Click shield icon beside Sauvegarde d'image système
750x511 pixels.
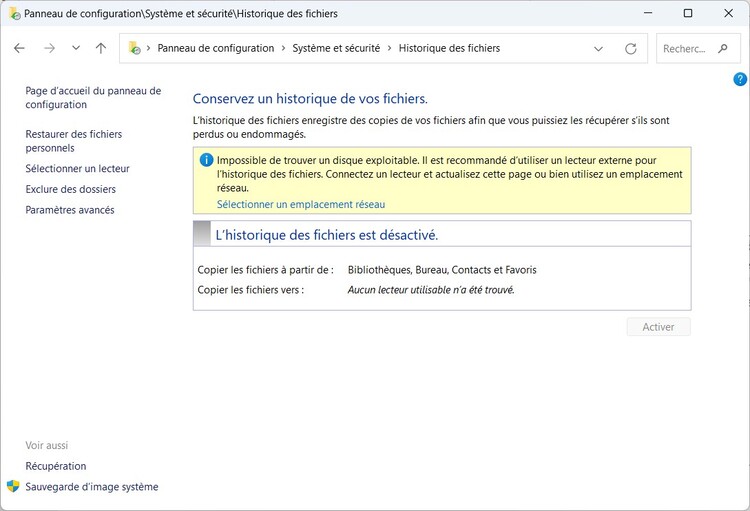pyautogui.click(x=13, y=486)
